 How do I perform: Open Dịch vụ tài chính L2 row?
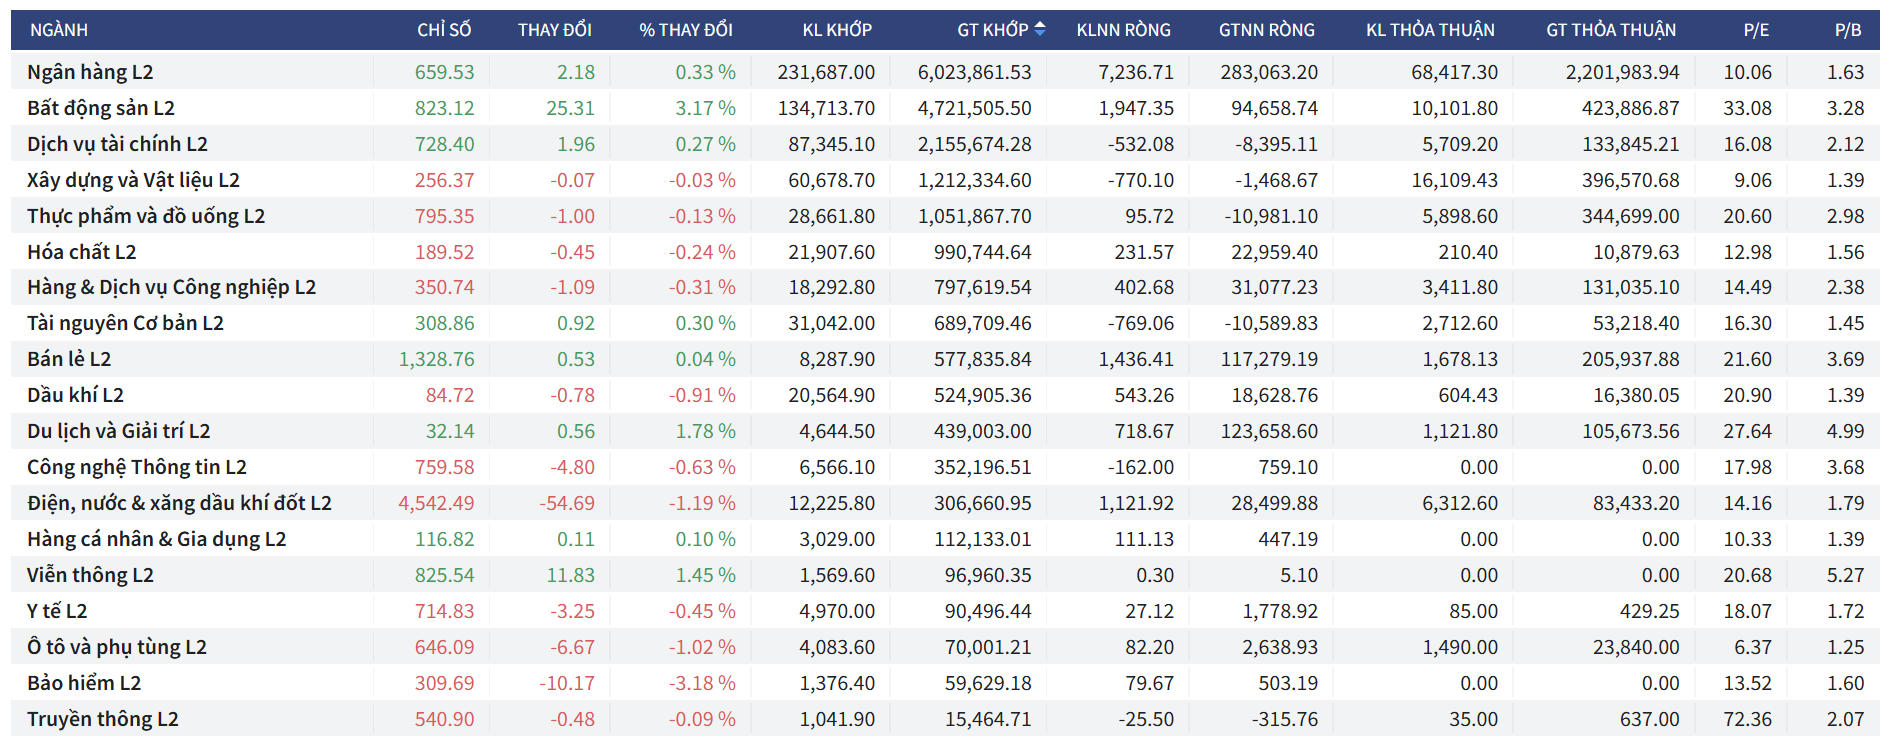click(117, 144)
